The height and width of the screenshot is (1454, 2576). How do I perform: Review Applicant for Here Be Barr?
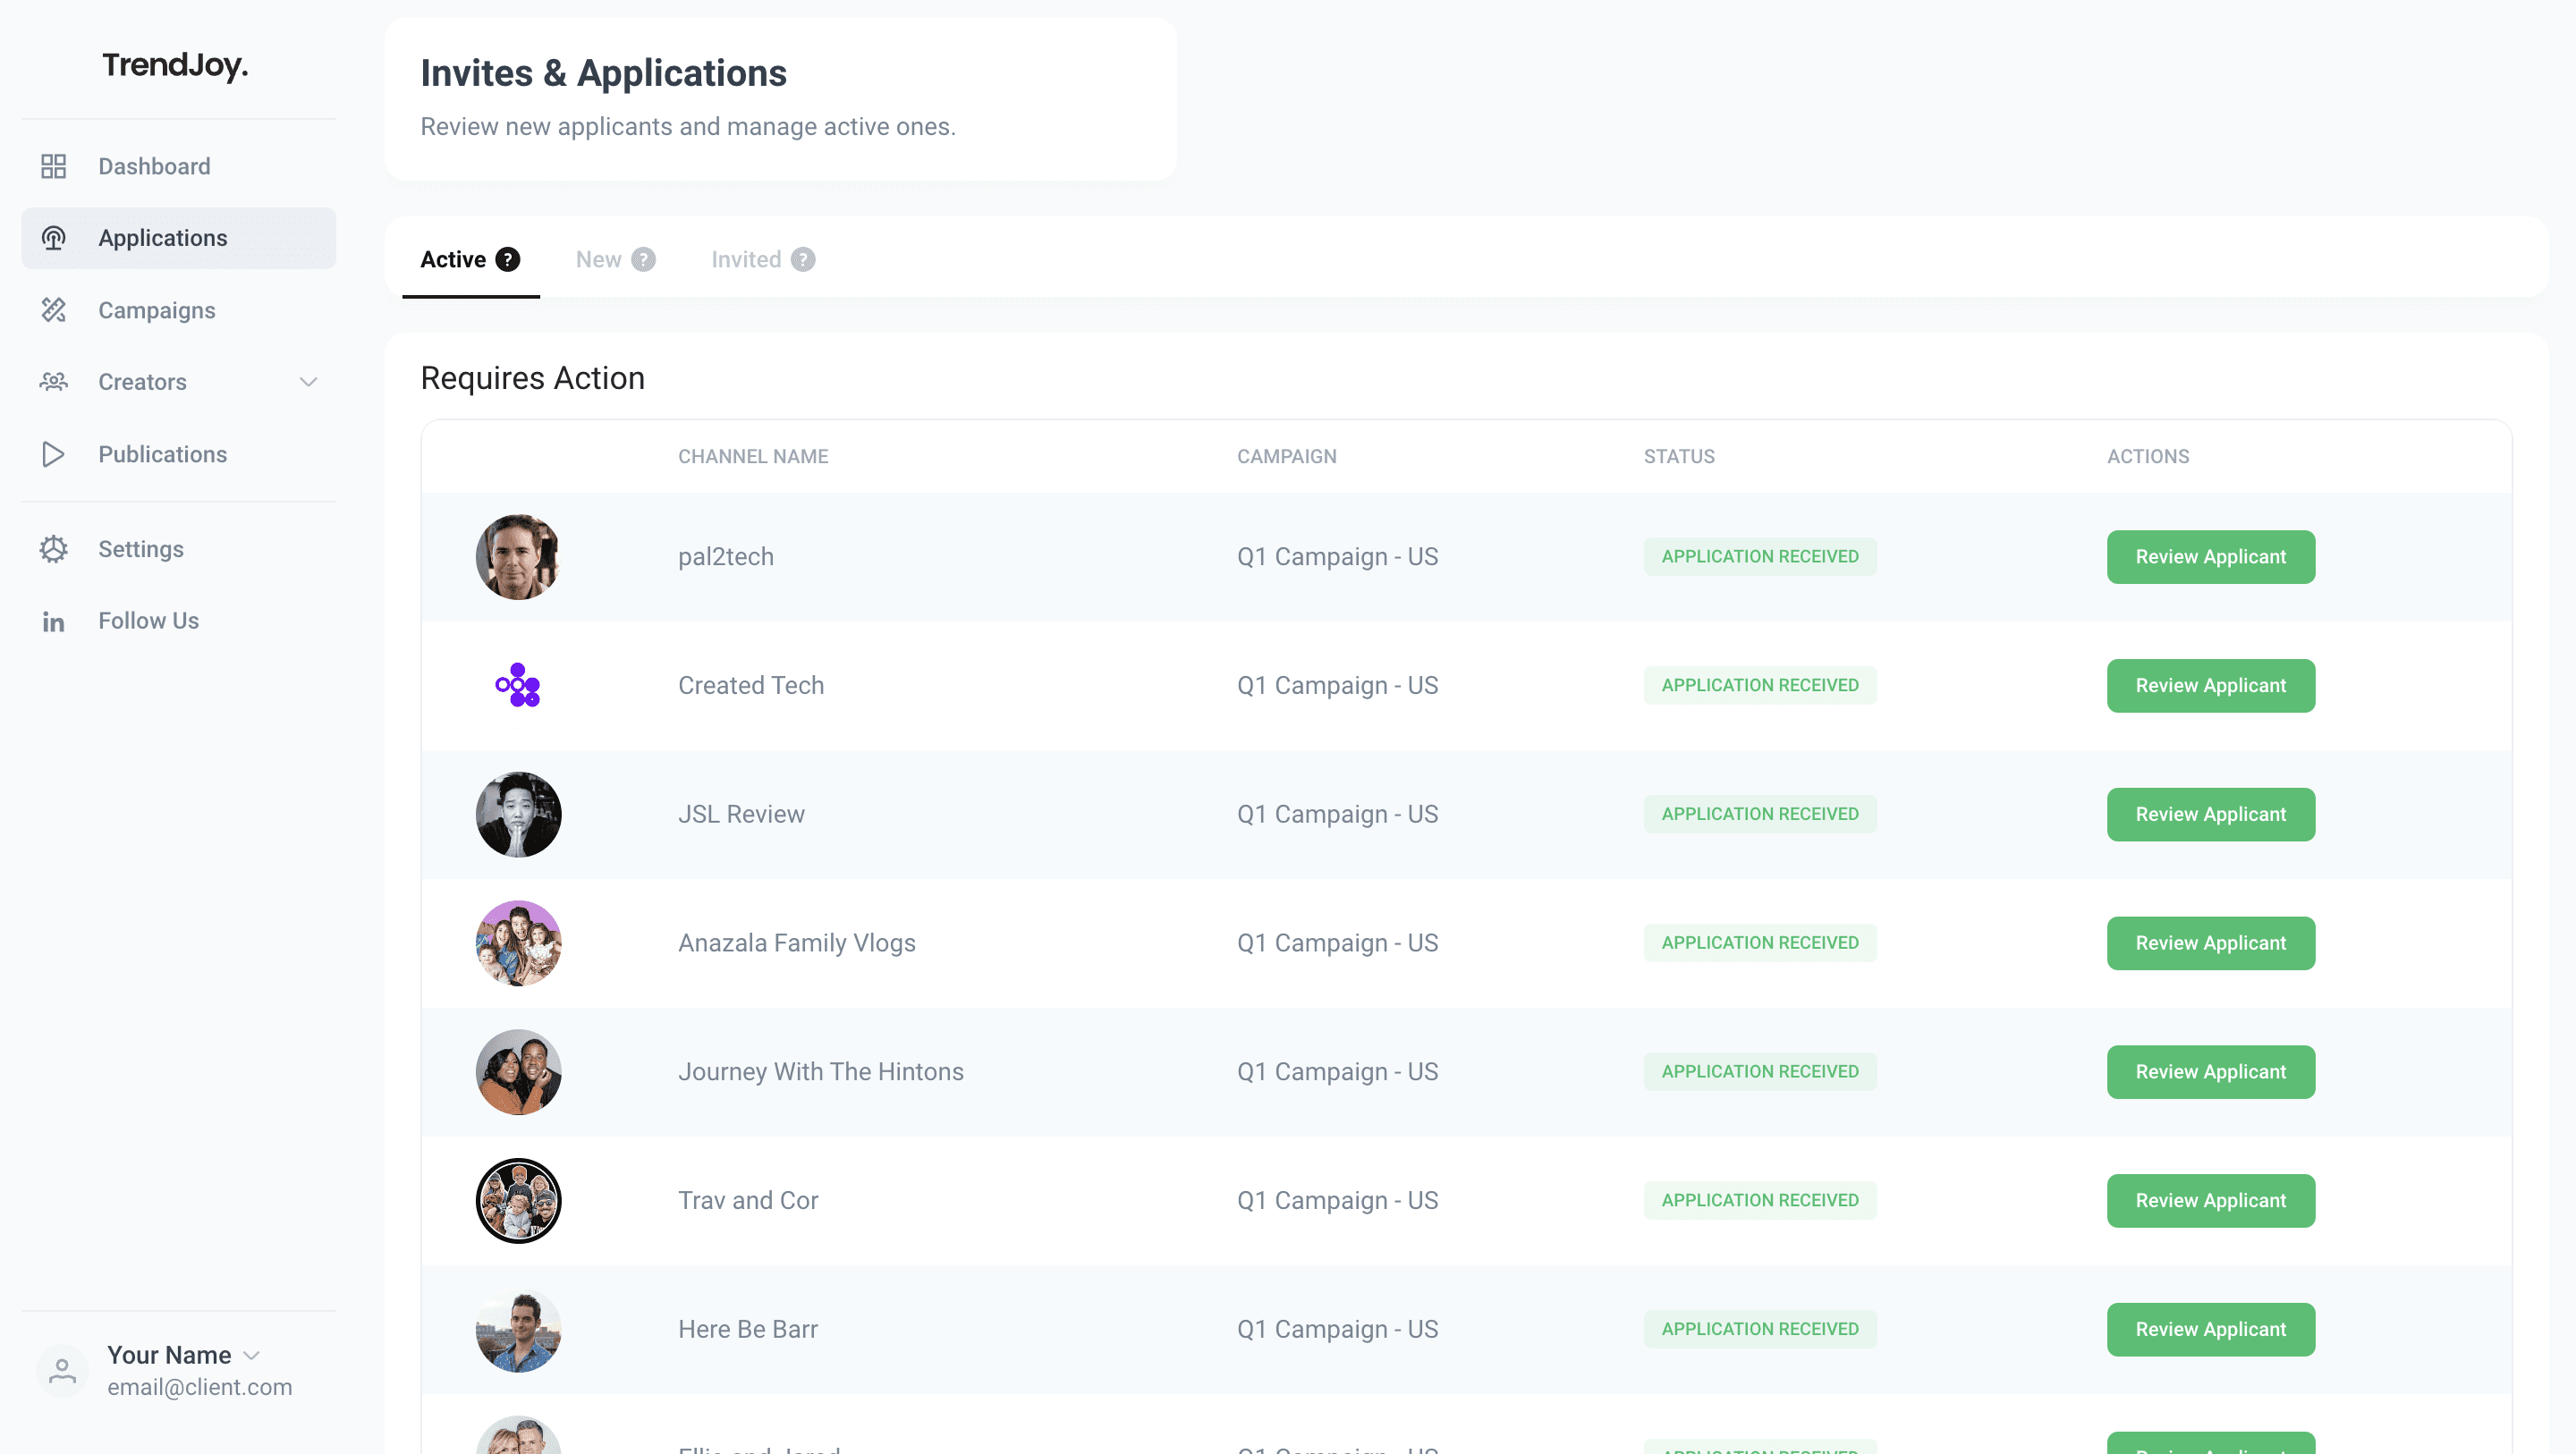point(2210,1330)
